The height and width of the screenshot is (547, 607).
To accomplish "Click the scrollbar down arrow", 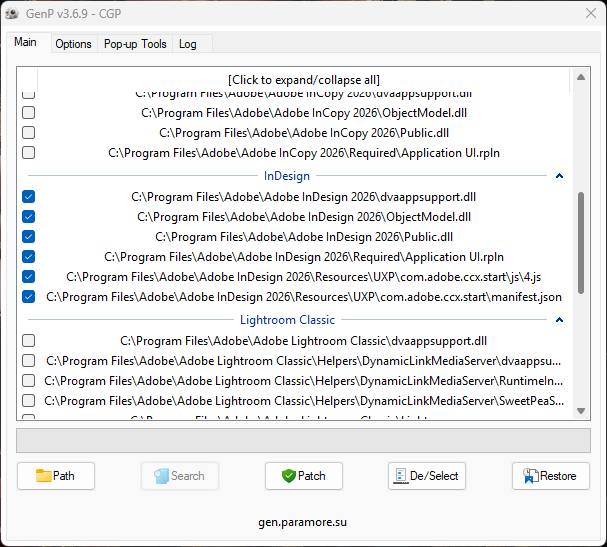I will pyautogui.click(x=581, y=411).
